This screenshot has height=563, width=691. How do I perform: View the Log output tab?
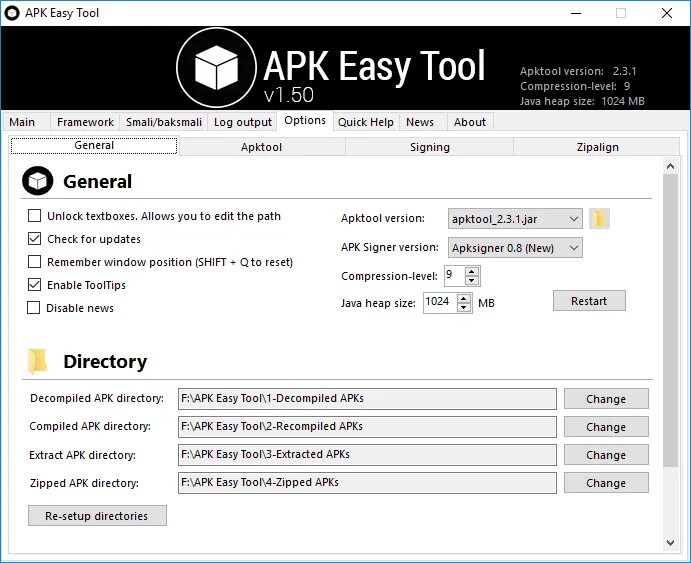coord(242,122)
